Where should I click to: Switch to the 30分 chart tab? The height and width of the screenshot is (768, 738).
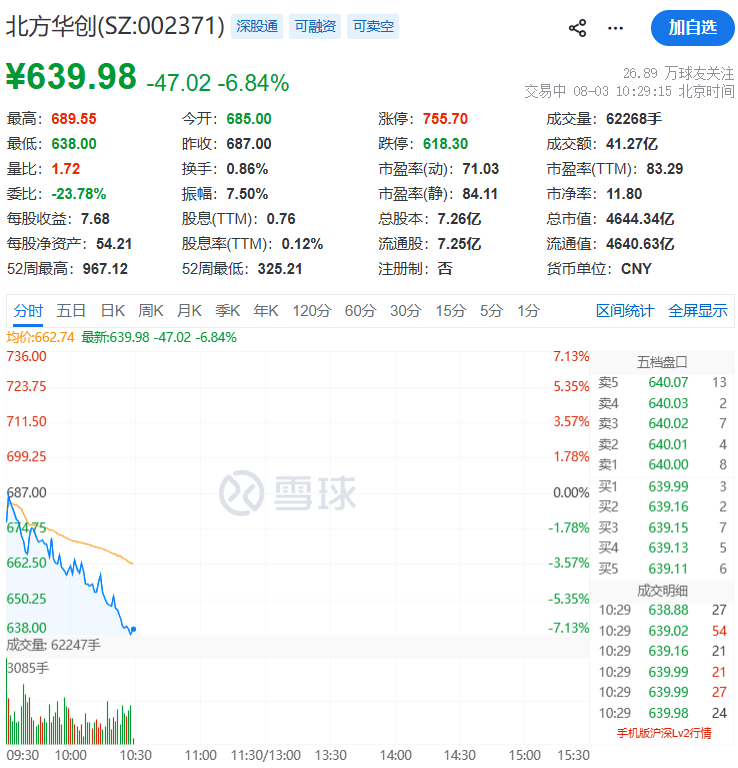click(x=405, y=311)
